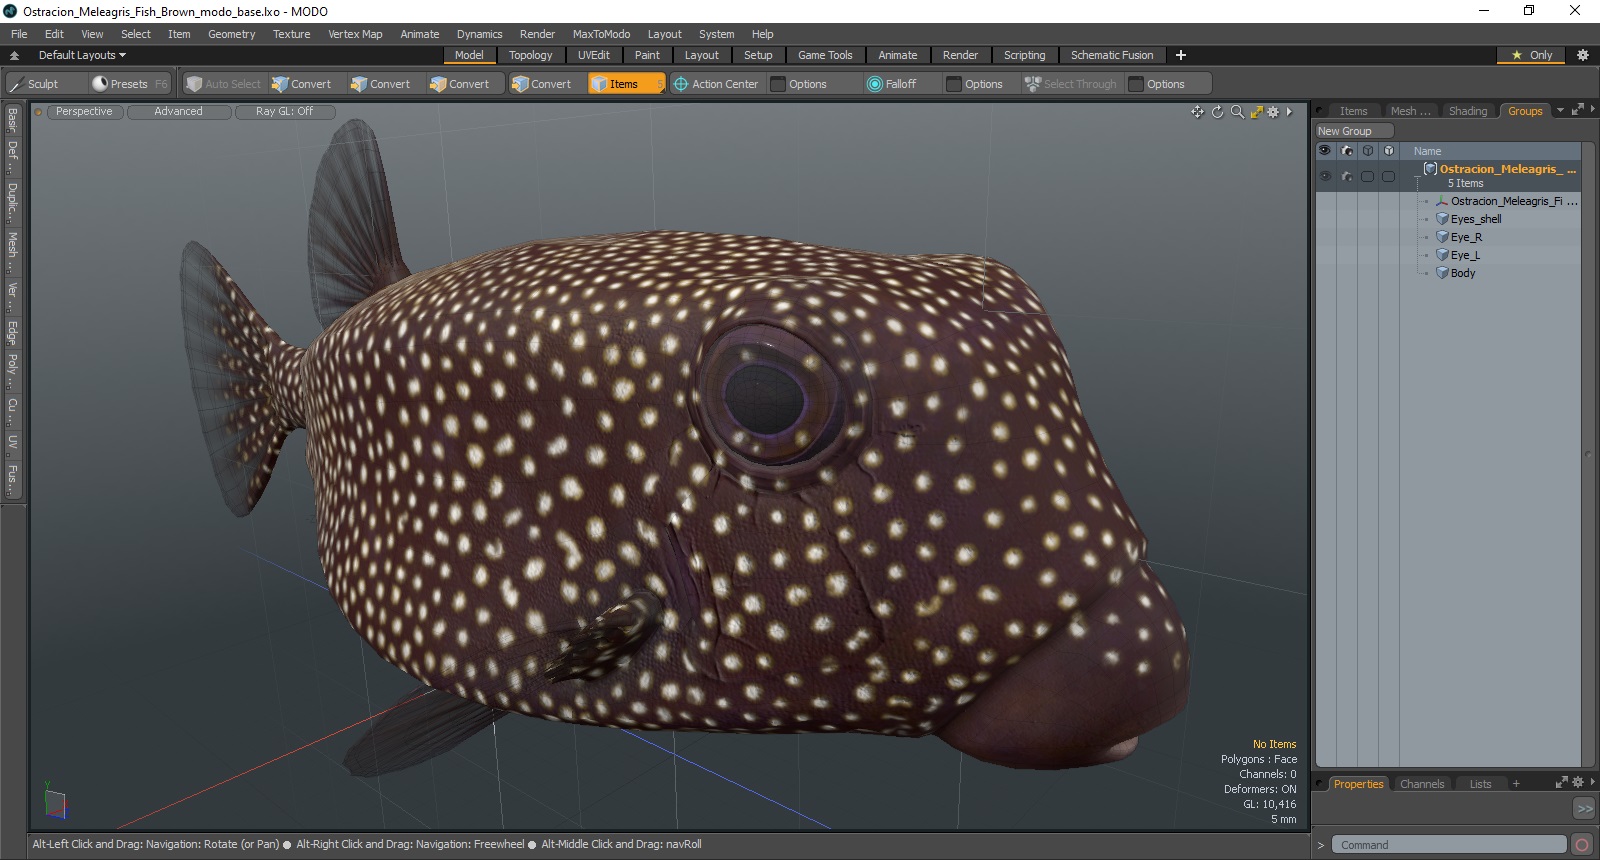
Task: Click the solid cube column header
Action: (x=1389, y=151)
